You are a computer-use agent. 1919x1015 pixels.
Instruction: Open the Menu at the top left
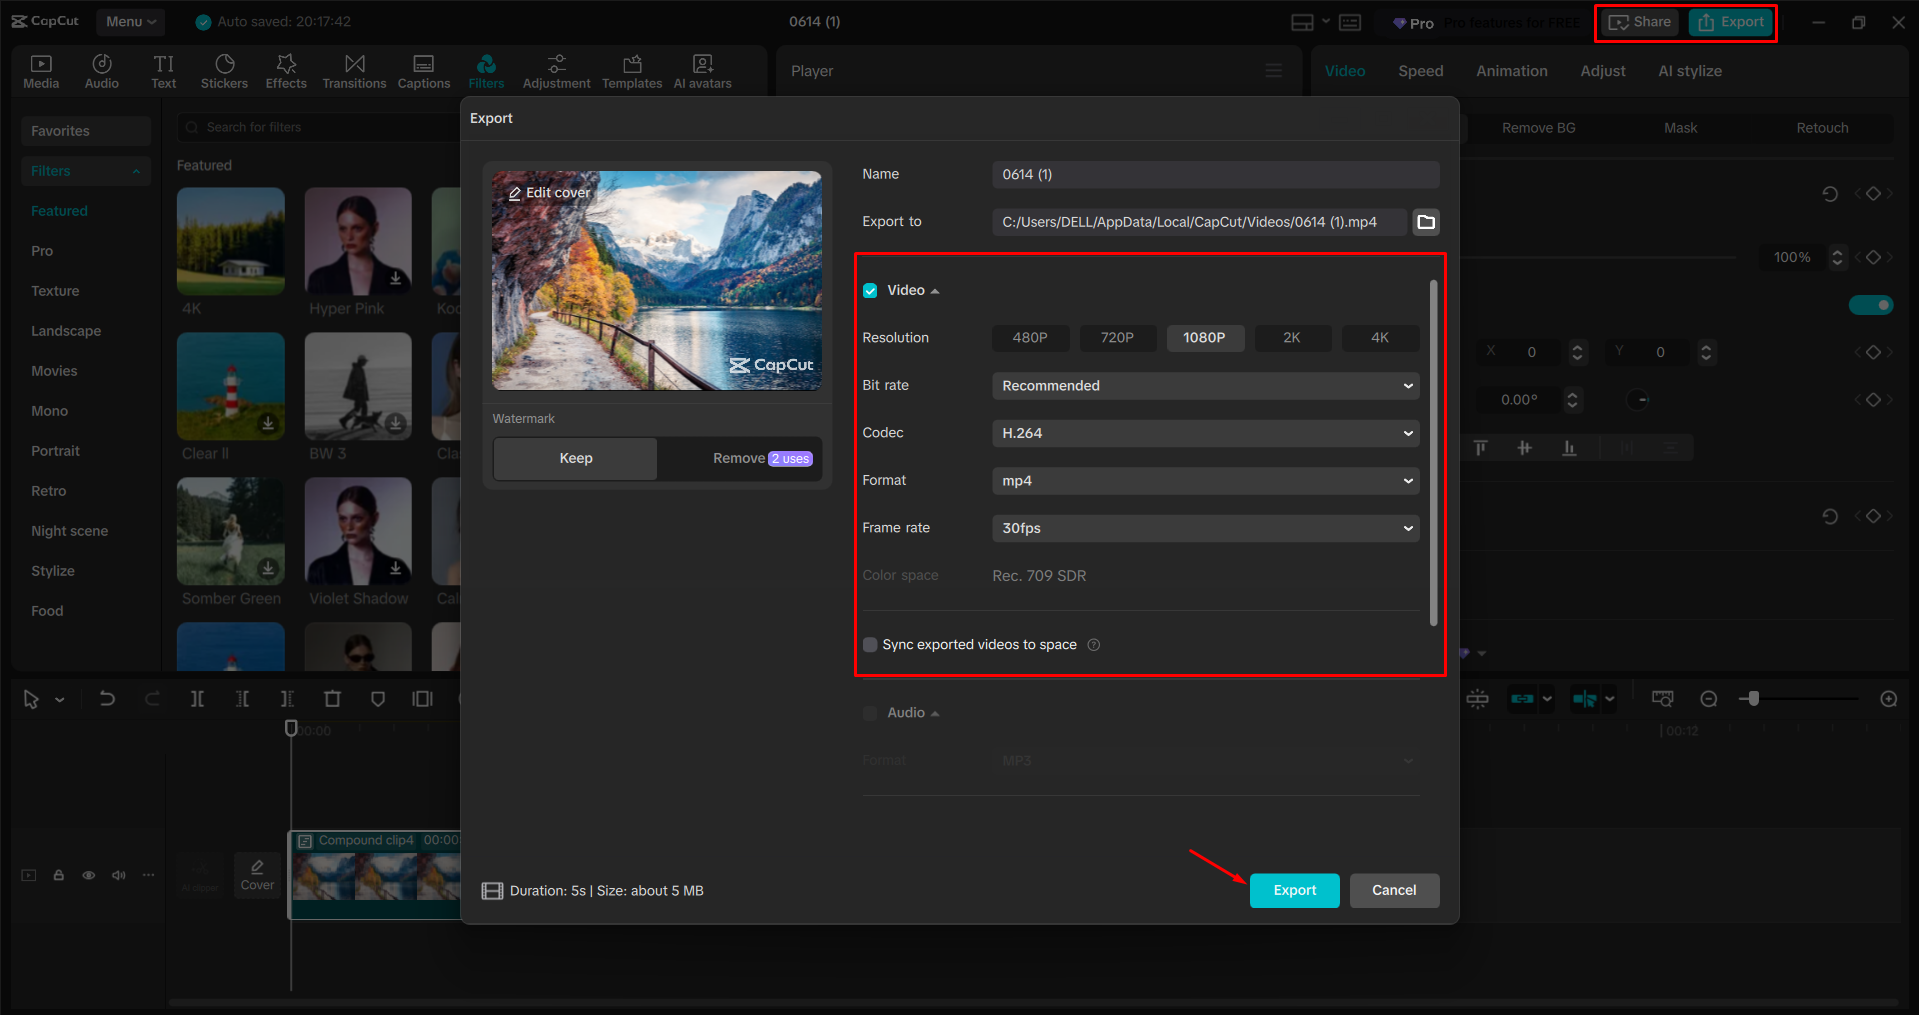pos(129,21)
